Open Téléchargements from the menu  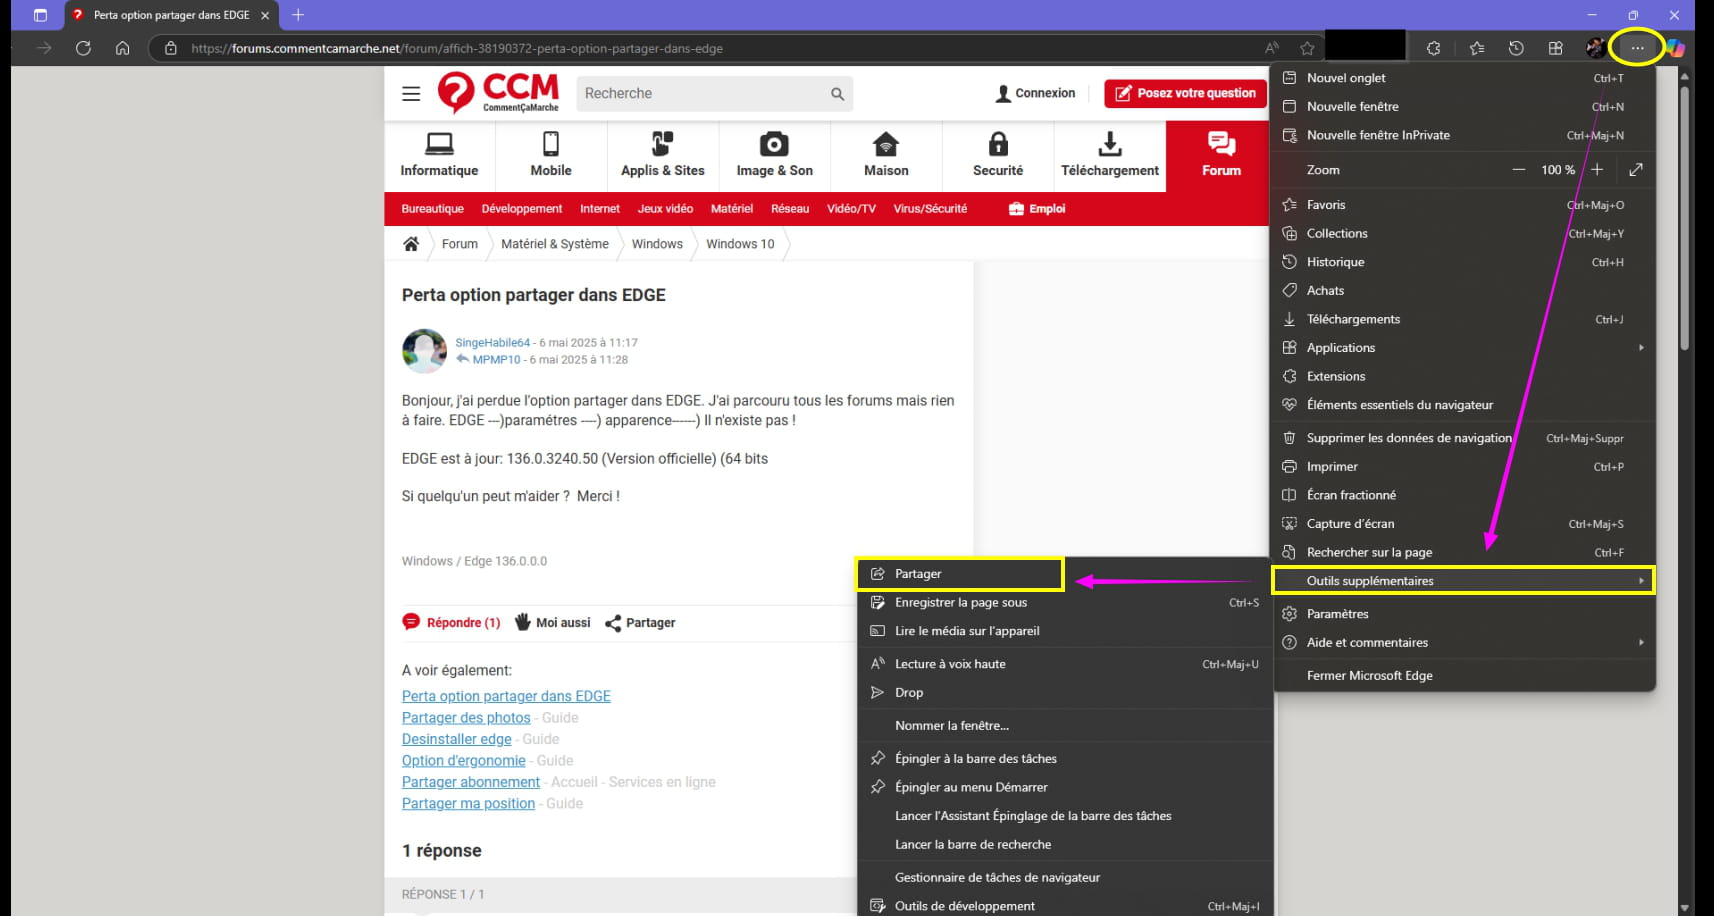[1463, 319]
